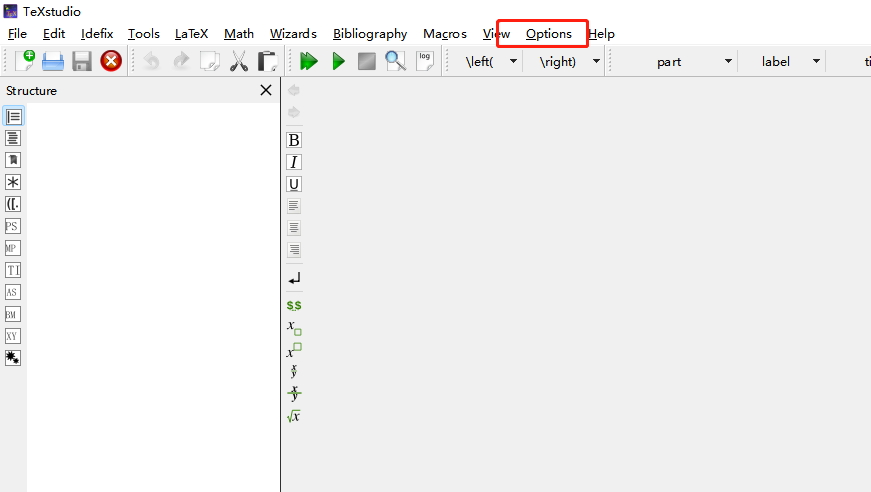Open the viewer with magnifier icon
The height and width of the screenshot is (492, 871).
tap(396, 61)
